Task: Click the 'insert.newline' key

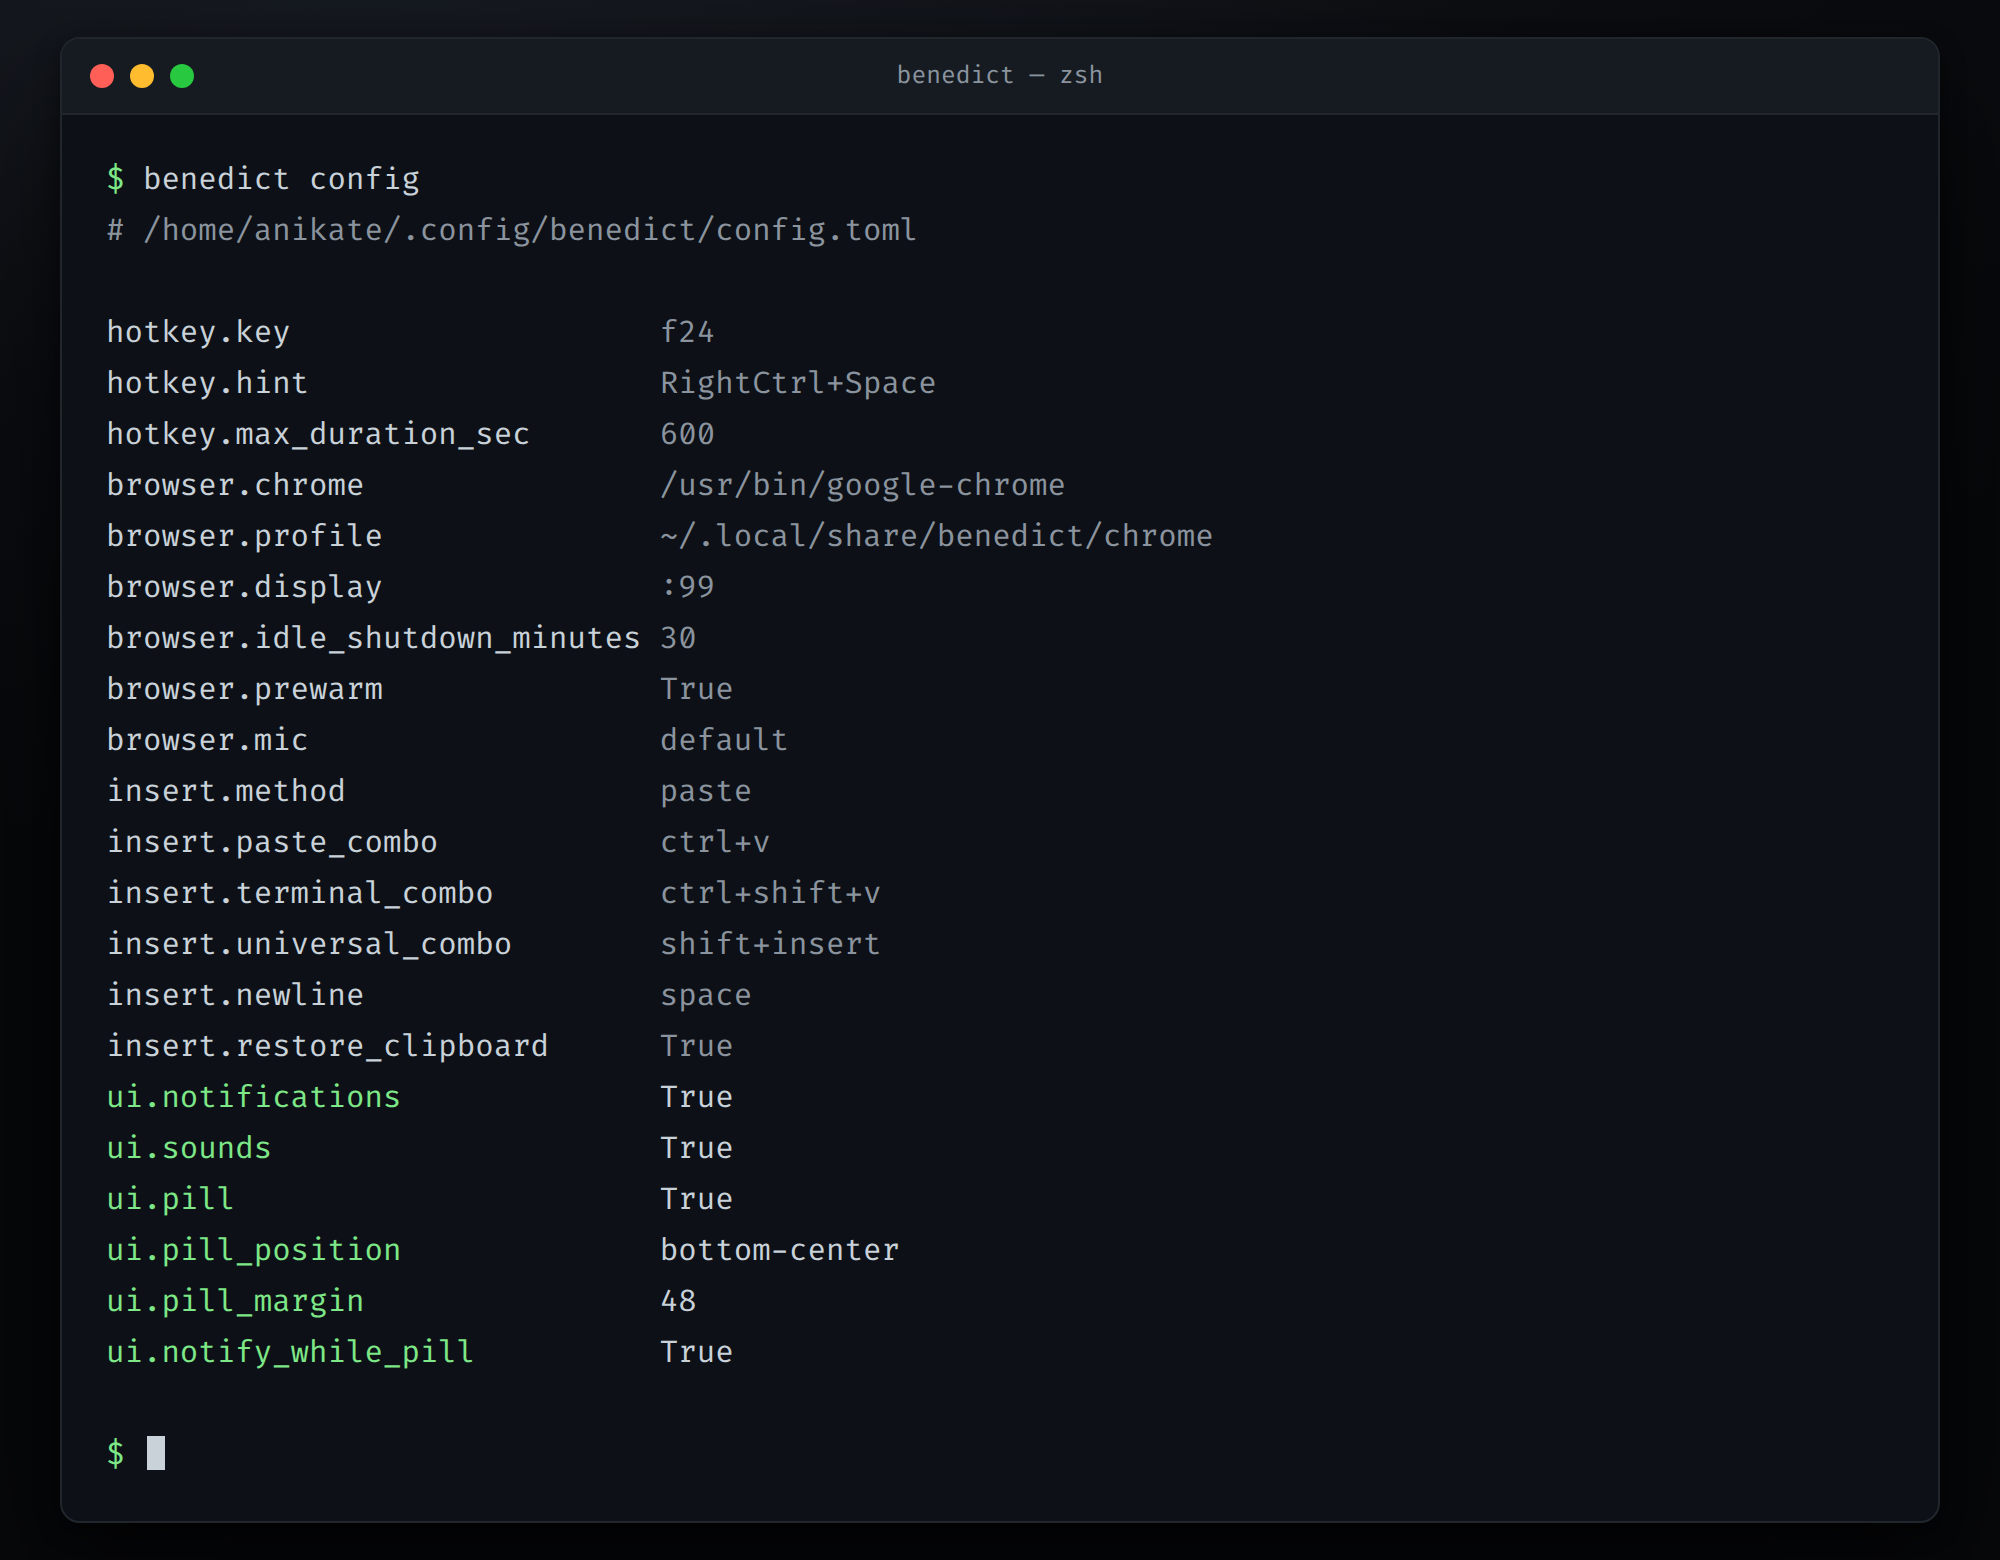Action: [x=235, y=995]
